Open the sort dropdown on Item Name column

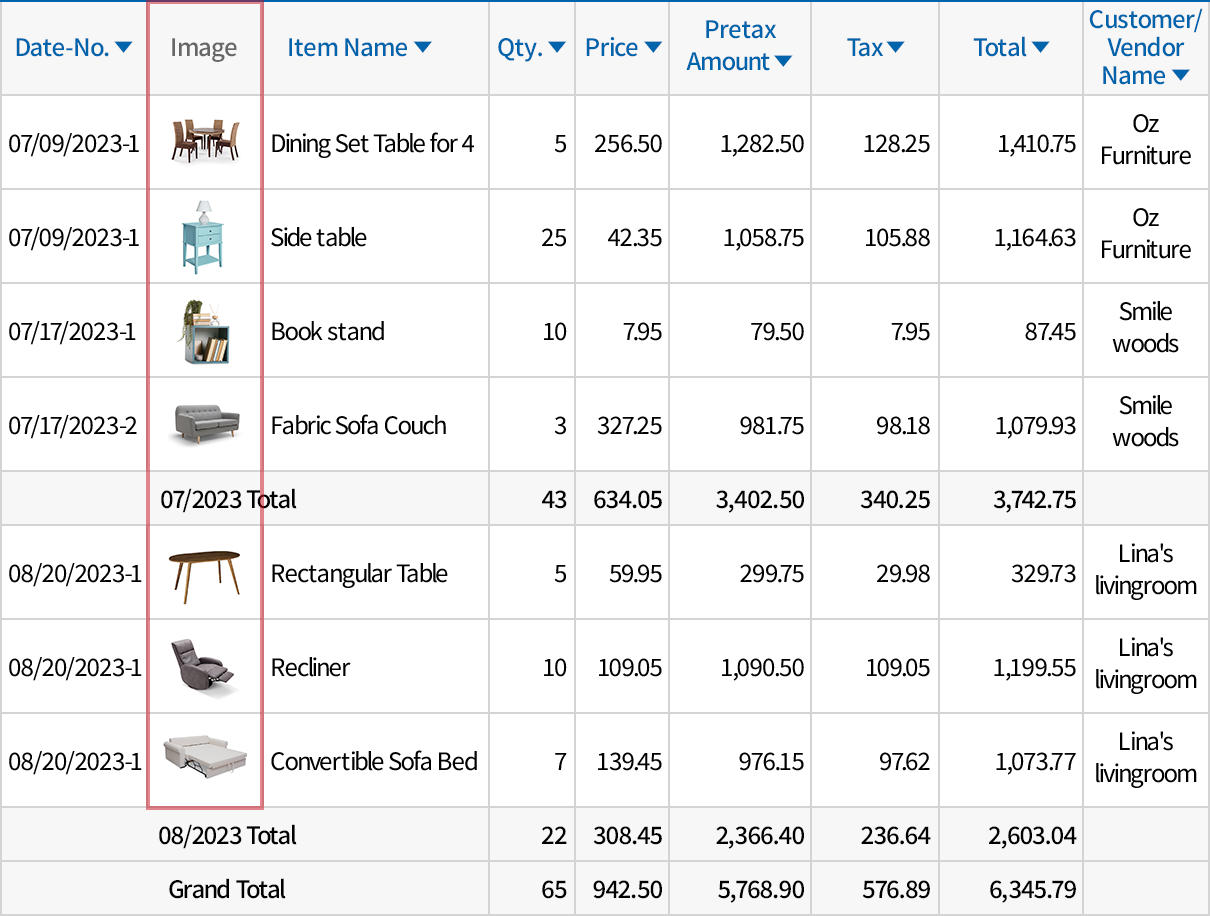tap(422, 47)
